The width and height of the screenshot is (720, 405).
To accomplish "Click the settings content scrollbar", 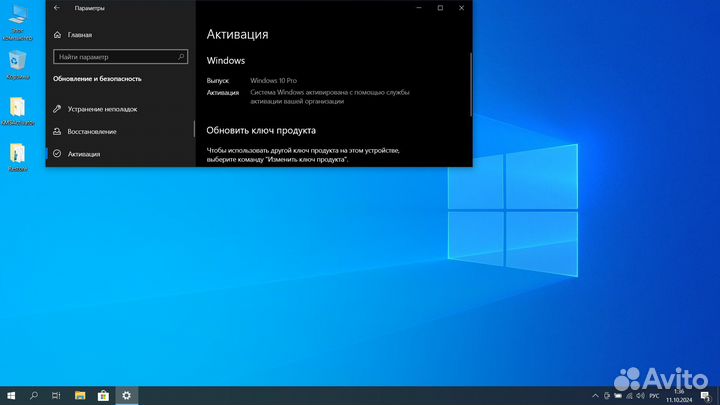I will (471, 84).
